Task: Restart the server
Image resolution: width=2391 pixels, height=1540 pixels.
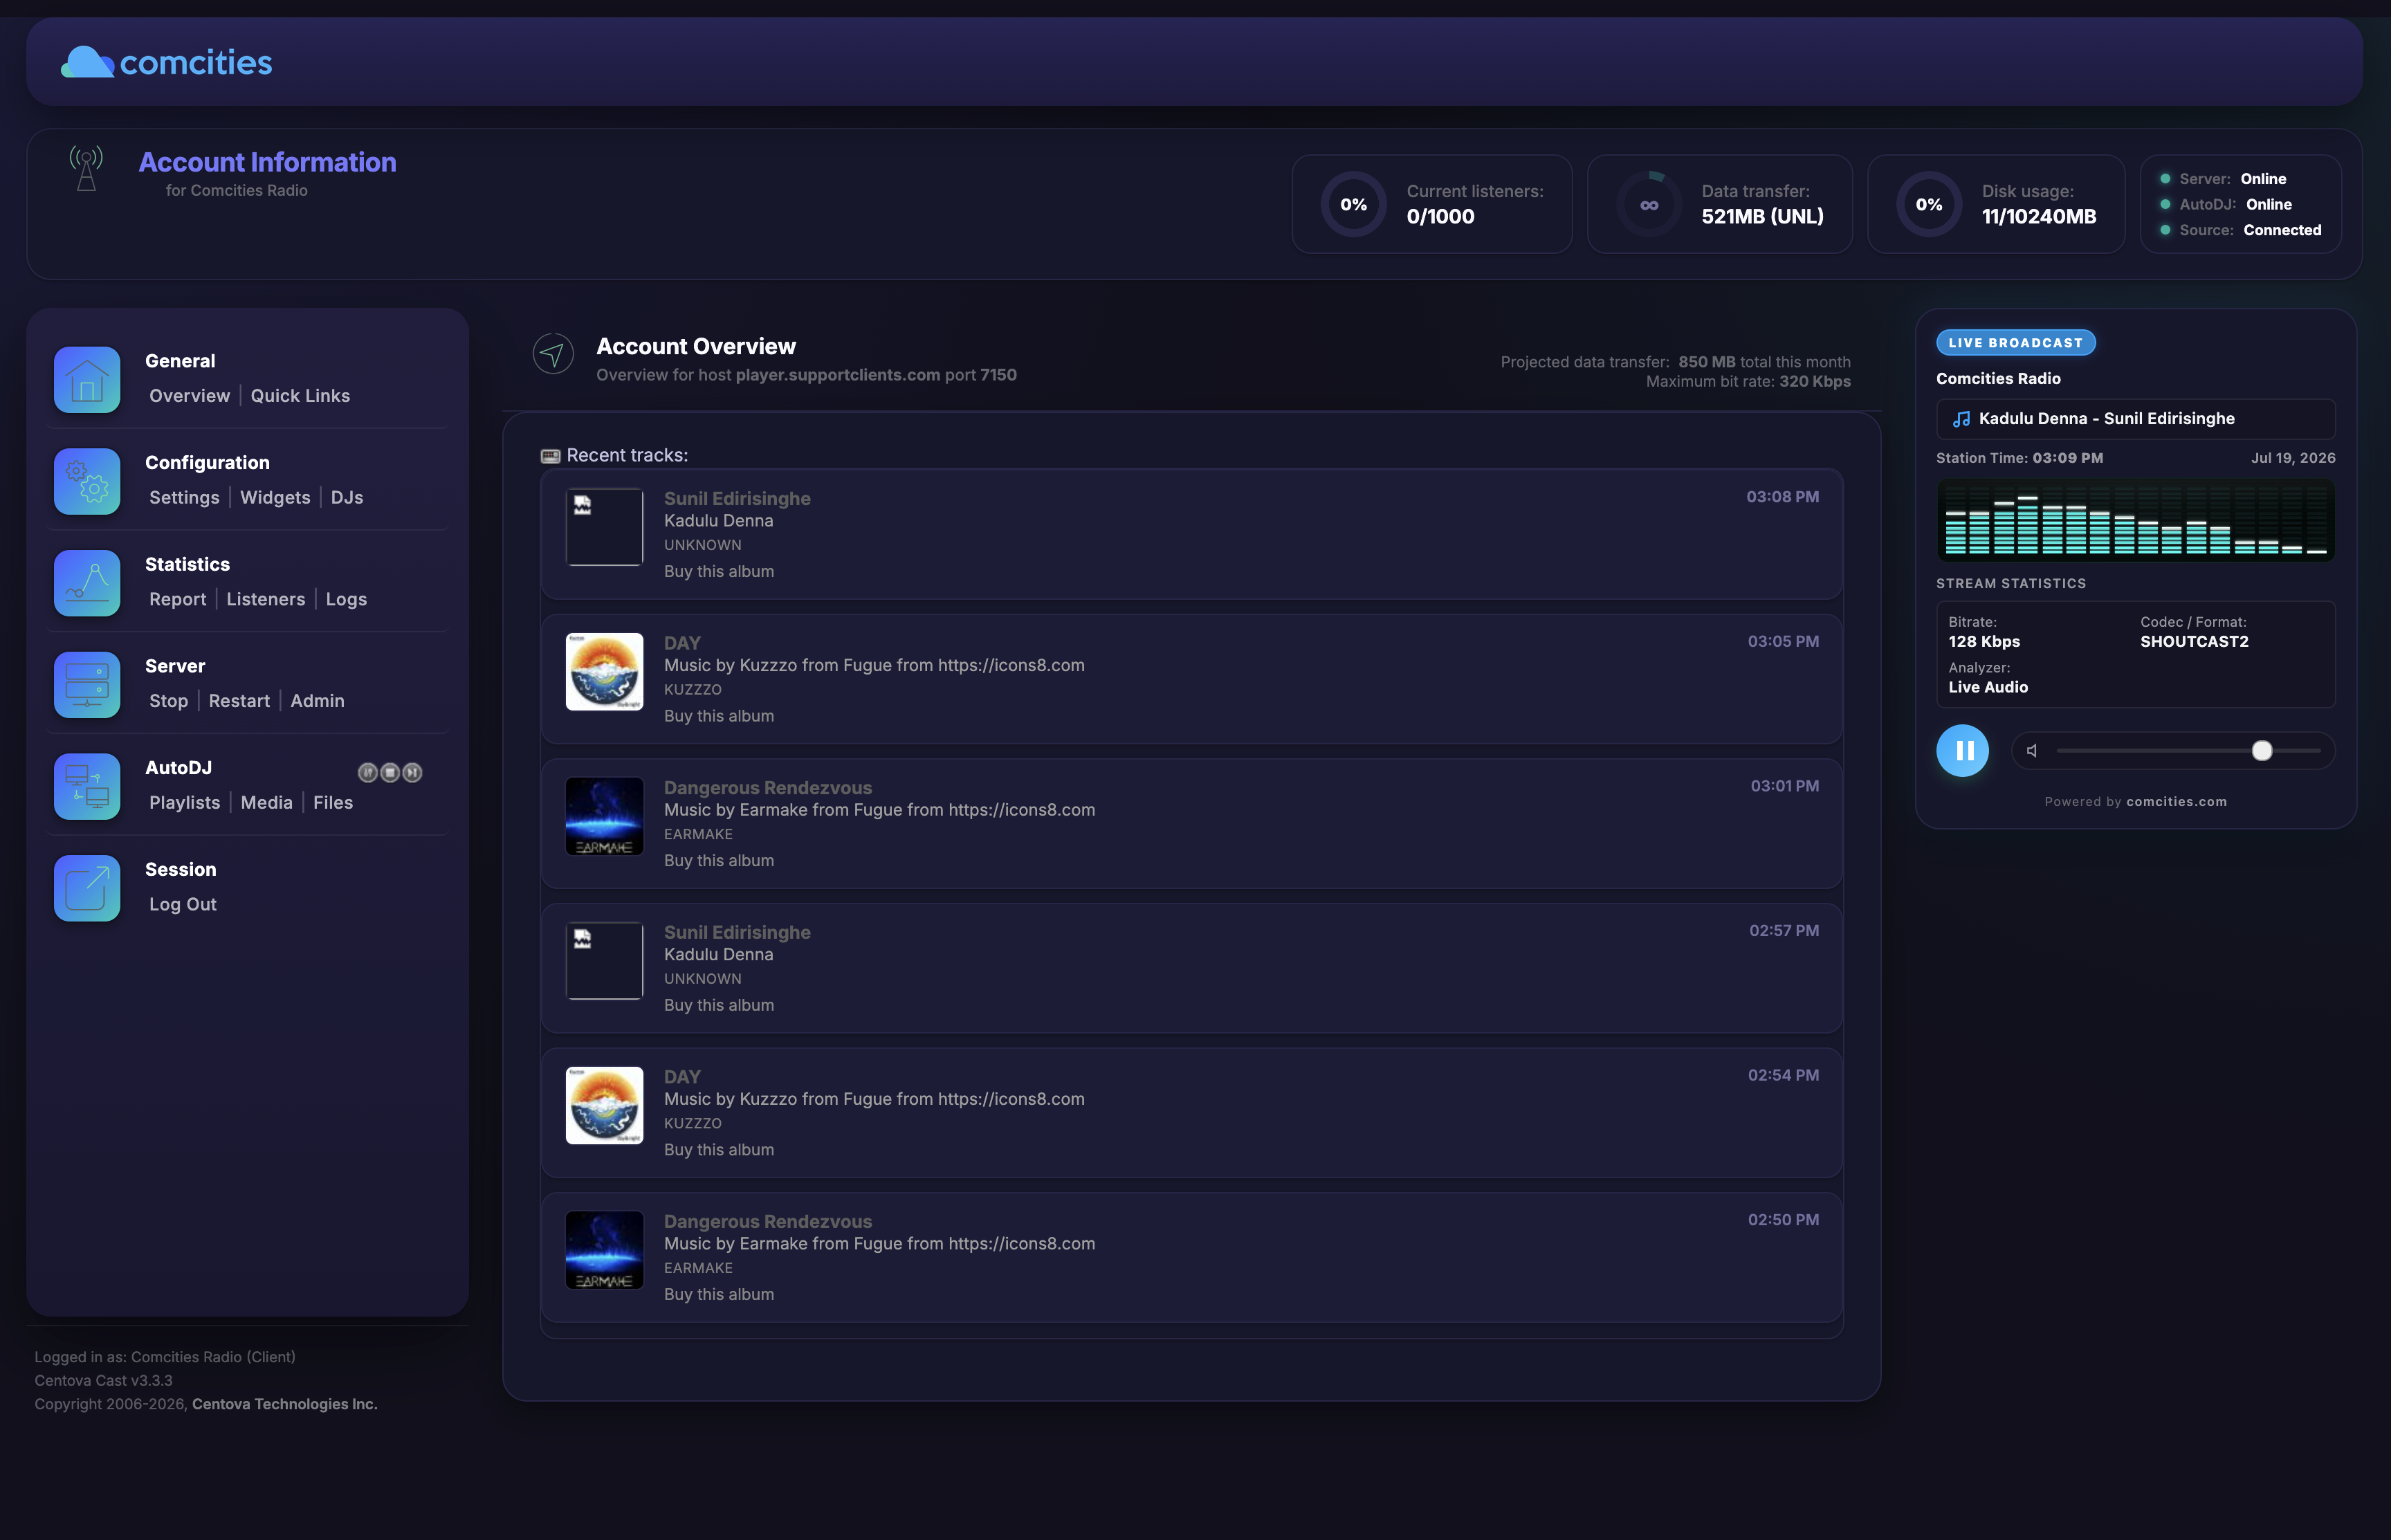Action: pyautogui.click(x=239, y=701)
